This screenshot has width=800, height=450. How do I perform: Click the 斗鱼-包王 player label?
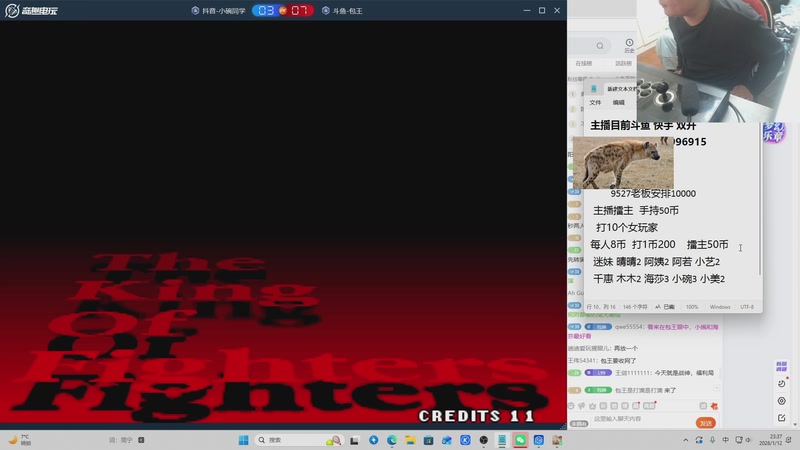point(342,11)
